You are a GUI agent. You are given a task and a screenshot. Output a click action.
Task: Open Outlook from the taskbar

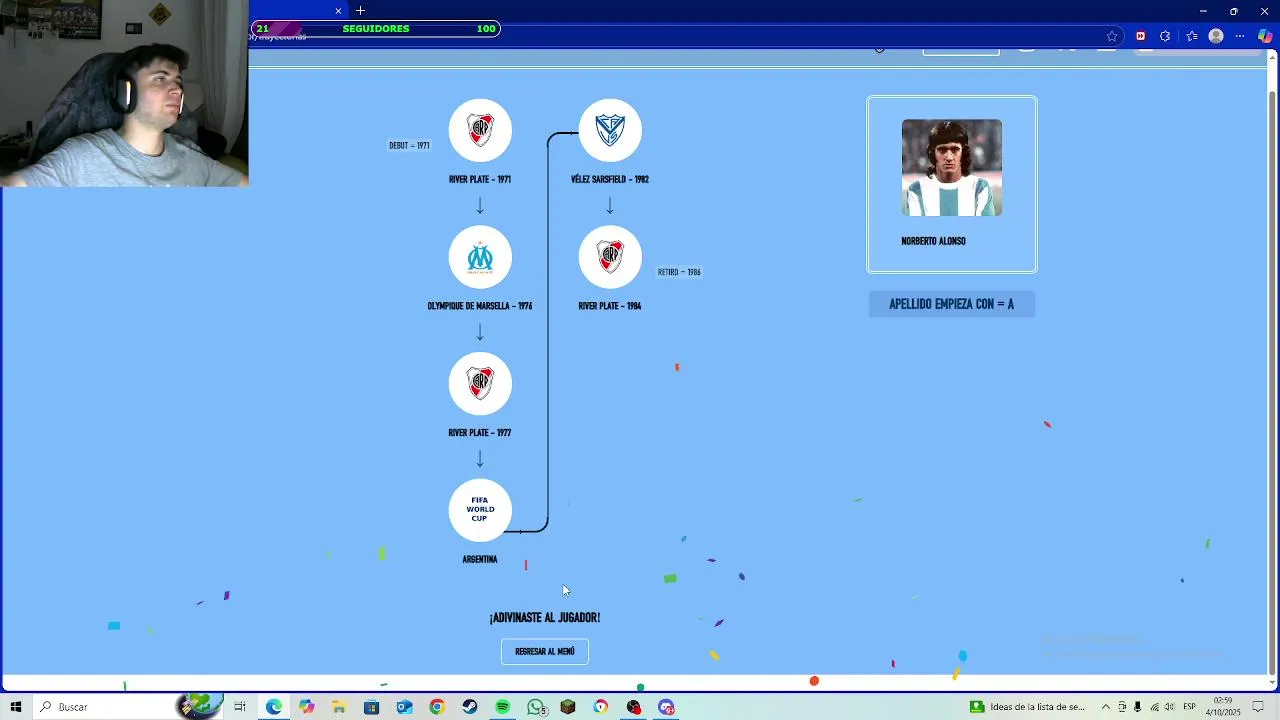pos(404,707)
